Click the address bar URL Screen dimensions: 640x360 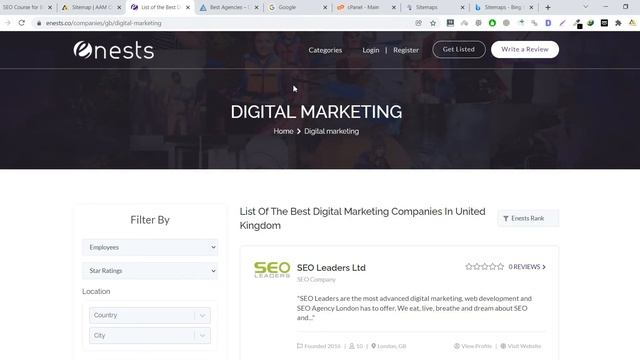pos(104,23)
